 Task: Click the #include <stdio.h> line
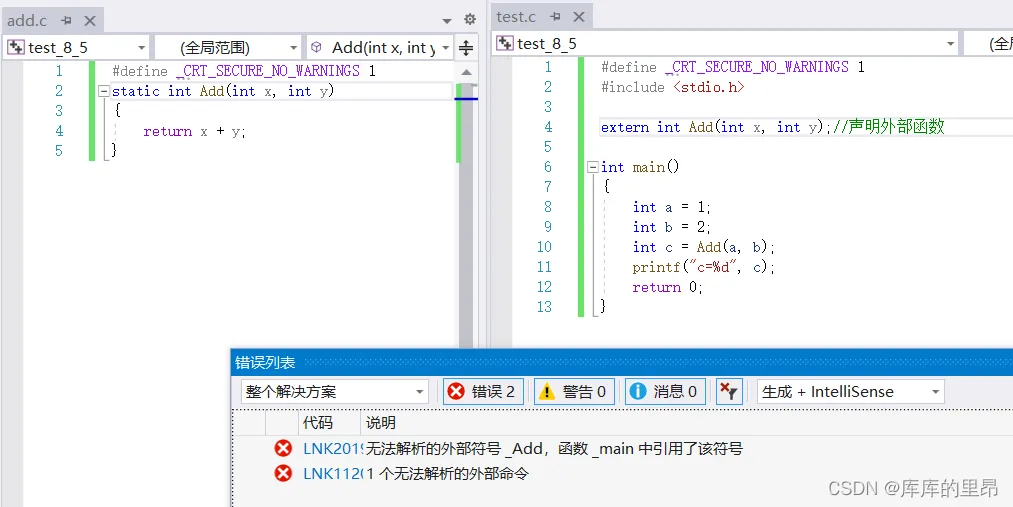[x=673, y=87]
